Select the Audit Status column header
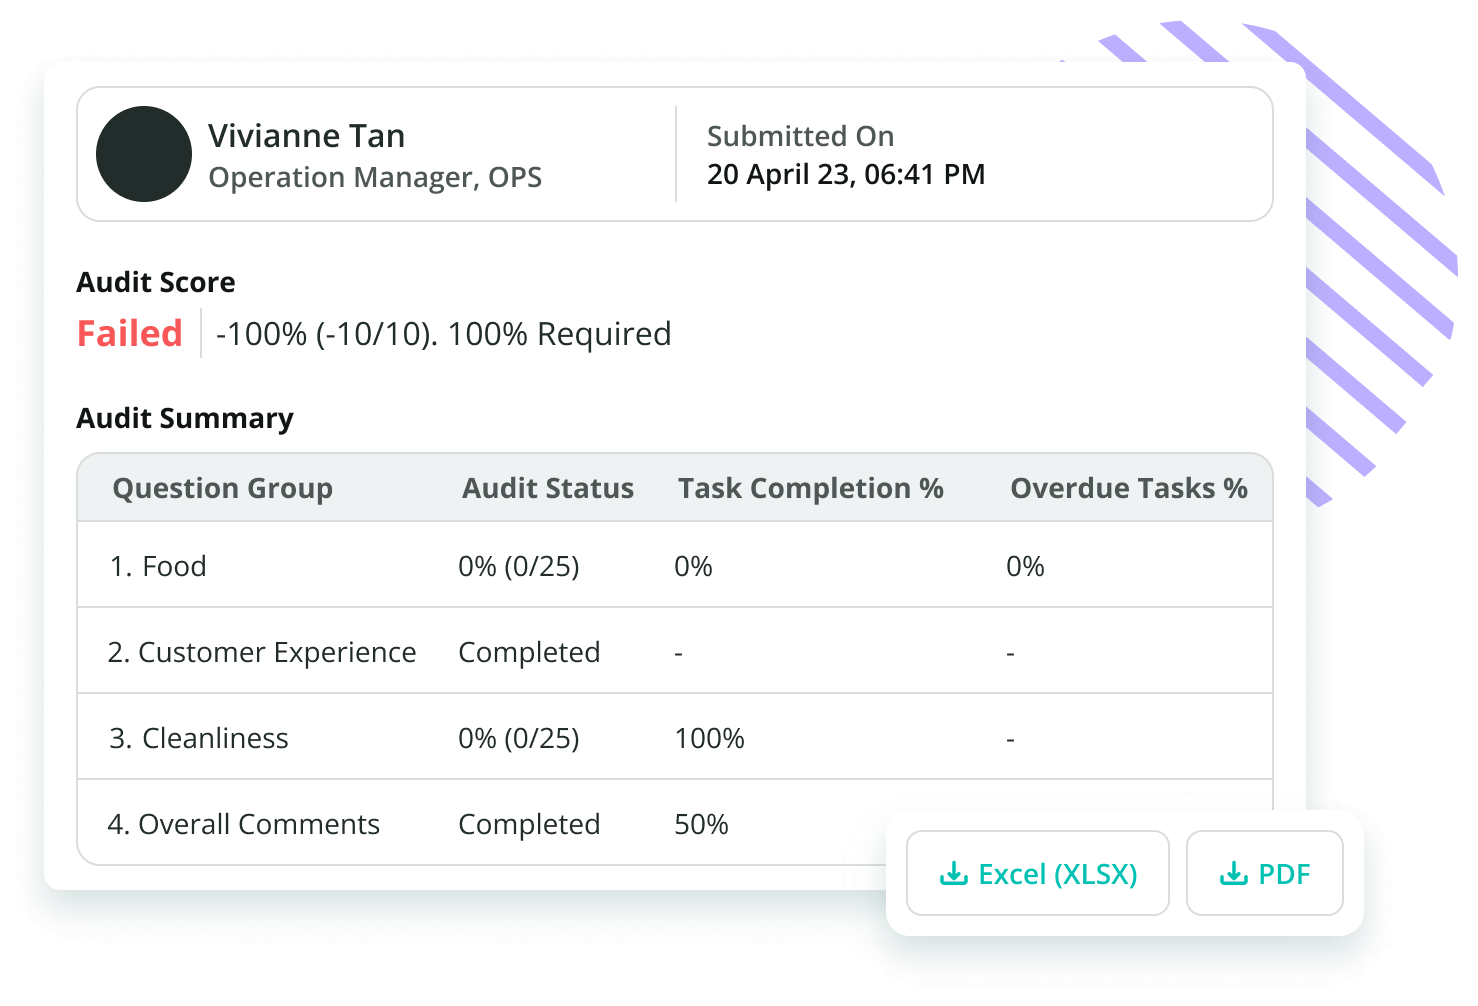This screenshot has height=1006, width=1478. click(x=547, y=488)
